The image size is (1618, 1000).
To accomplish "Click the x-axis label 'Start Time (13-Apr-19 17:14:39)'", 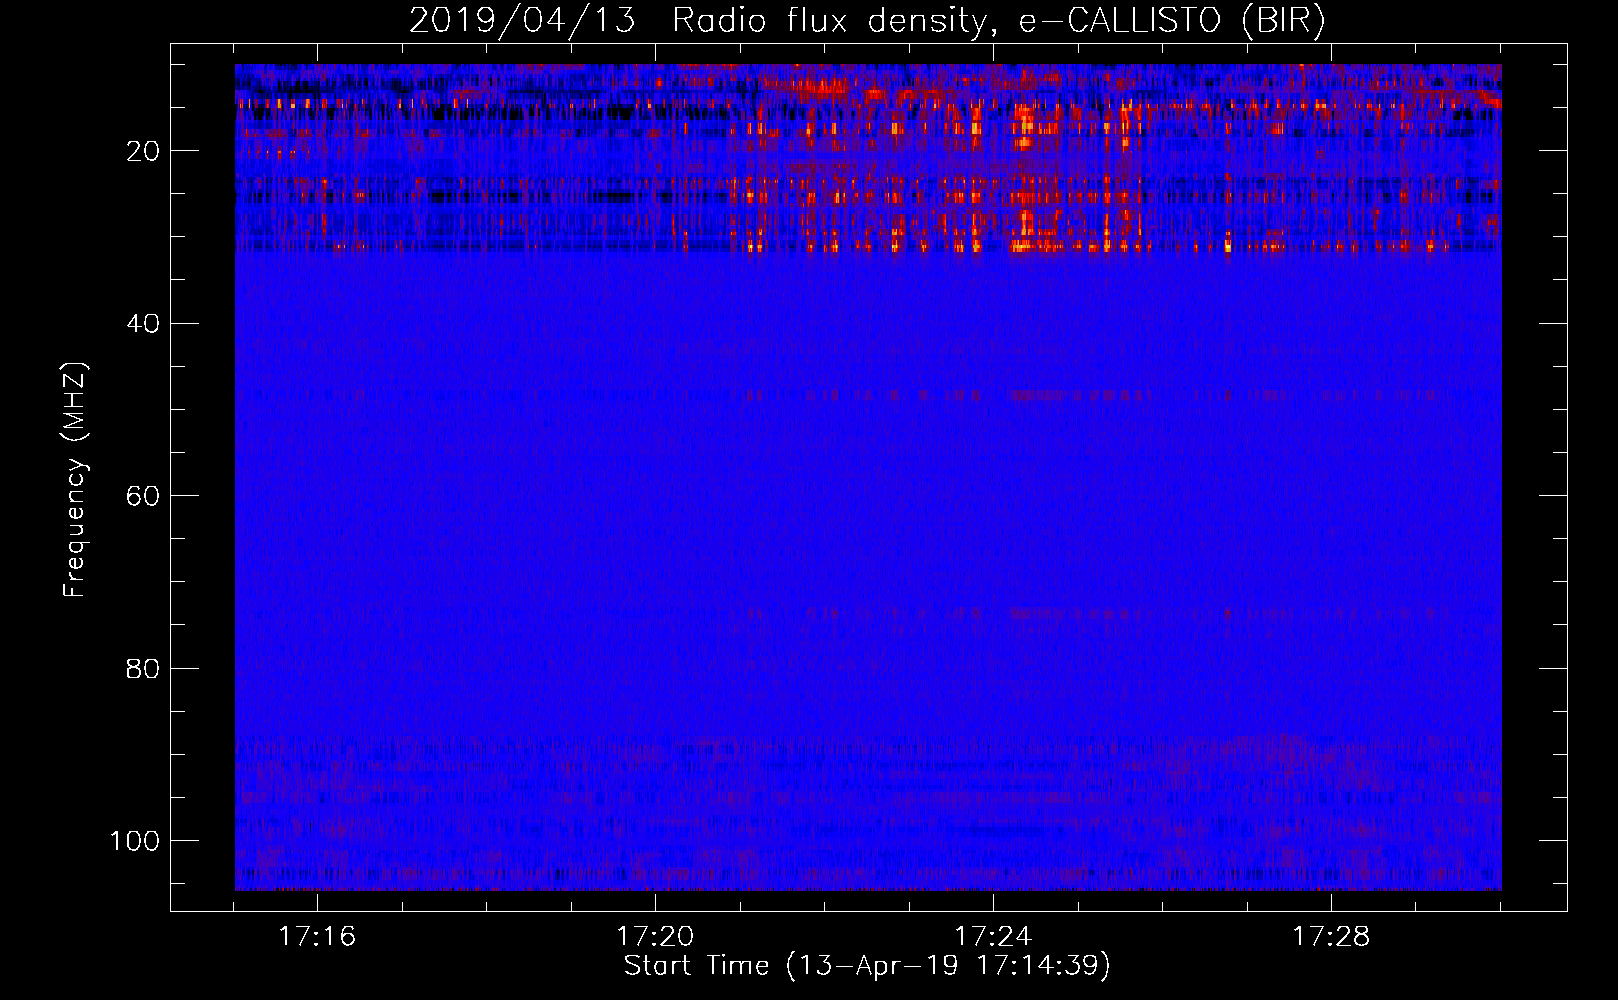I will 867,966.
